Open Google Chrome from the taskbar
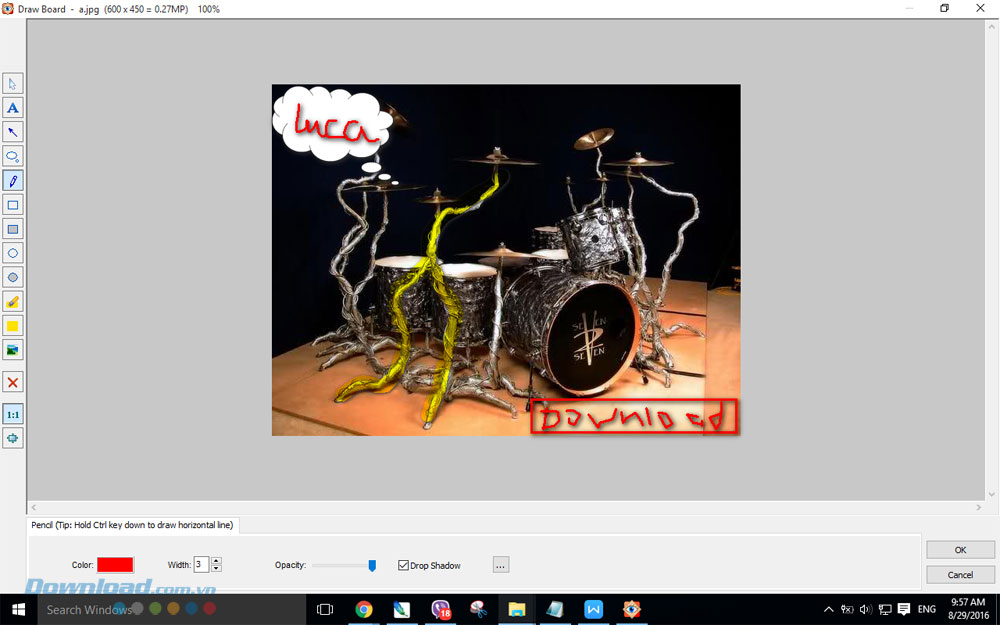The width and height of the screenshot is (1000, 625). coord(364,609)
